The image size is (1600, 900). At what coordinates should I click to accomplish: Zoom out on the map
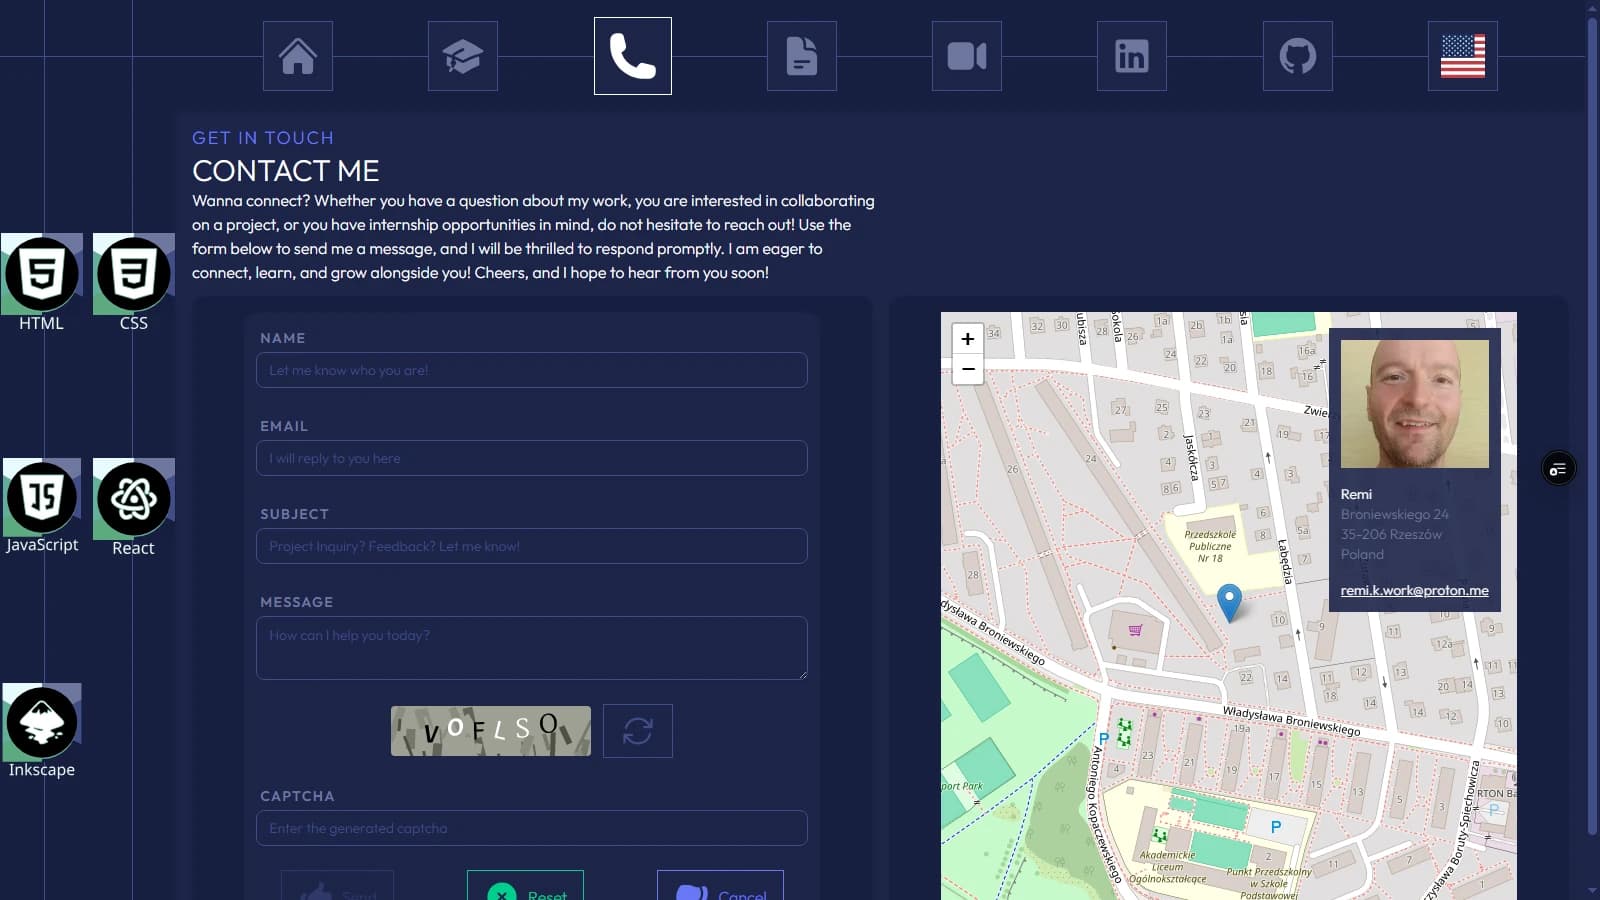tap(968, 369)
